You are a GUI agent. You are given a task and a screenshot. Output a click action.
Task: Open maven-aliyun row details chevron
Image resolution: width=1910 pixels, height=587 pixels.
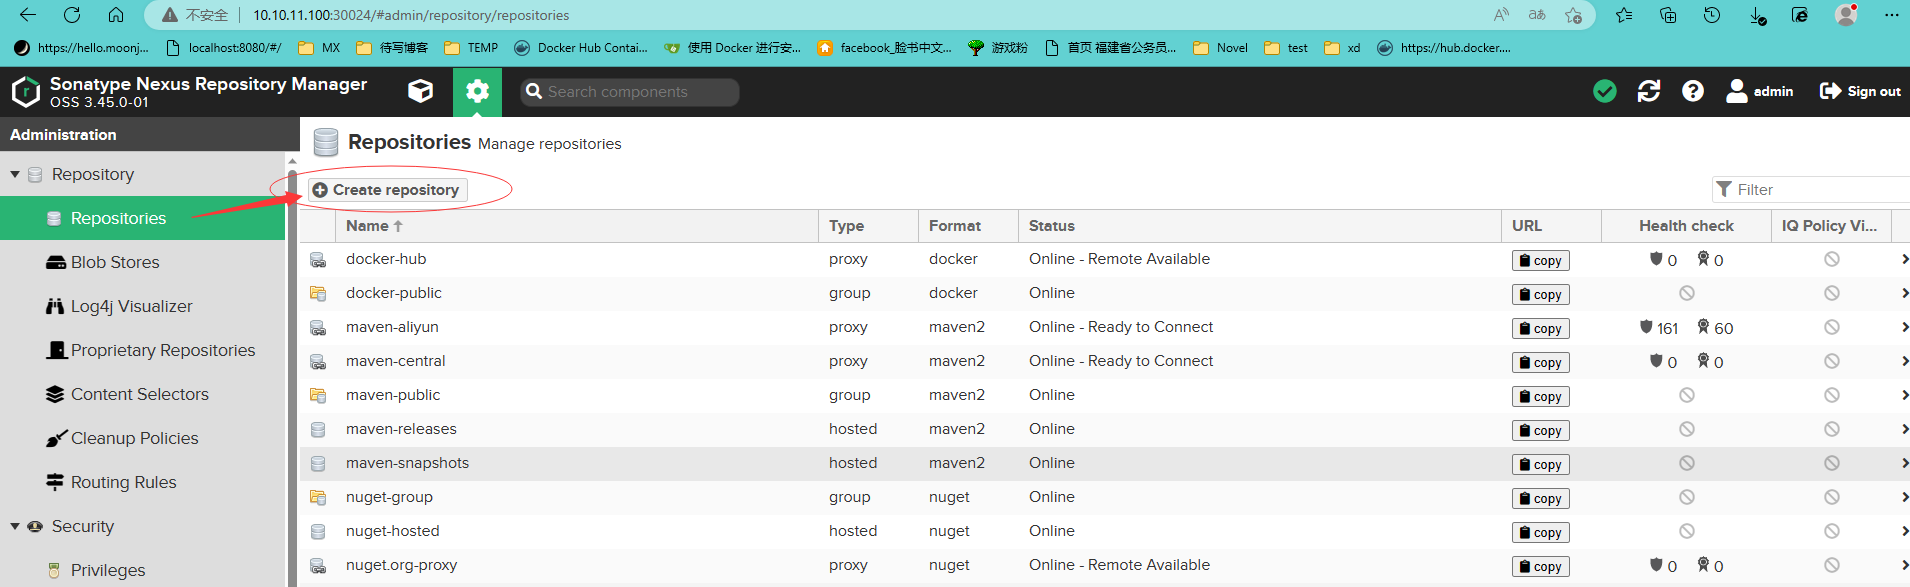[1904, 327]
